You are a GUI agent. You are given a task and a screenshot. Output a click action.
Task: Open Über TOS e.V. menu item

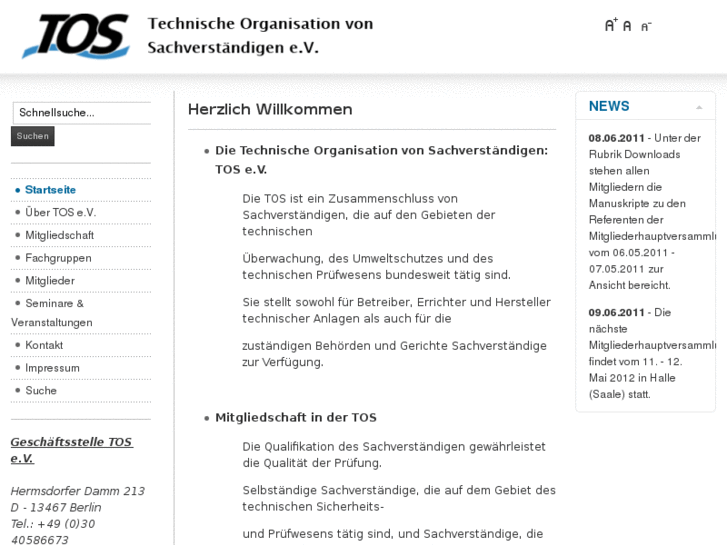point(60,212)
